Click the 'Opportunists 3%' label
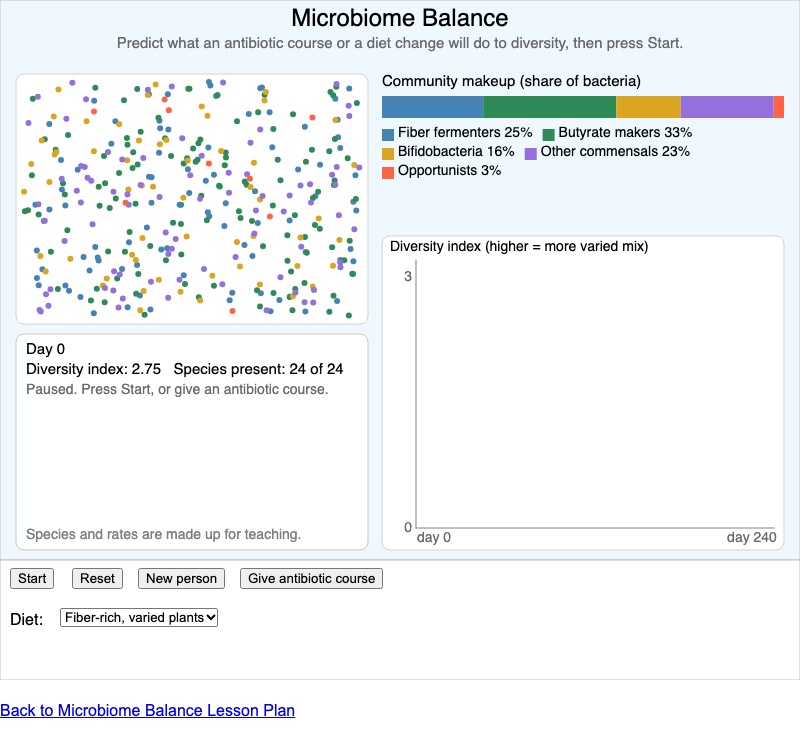The image size is (800, 740). (449, 170)
